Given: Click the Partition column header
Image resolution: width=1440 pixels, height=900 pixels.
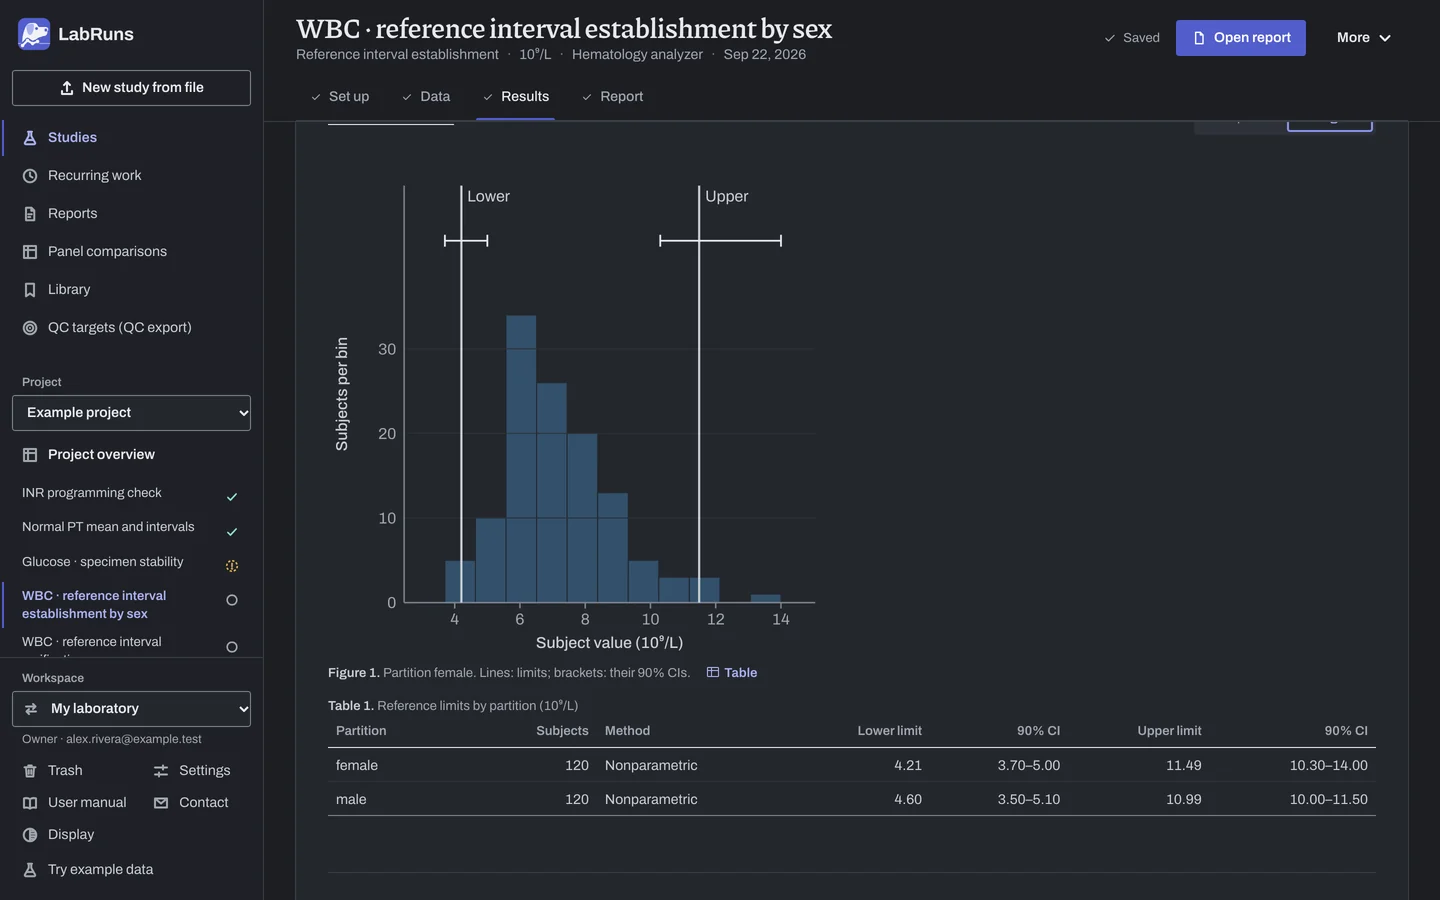Looking at the screenshot, I should [x=361, y=731].
